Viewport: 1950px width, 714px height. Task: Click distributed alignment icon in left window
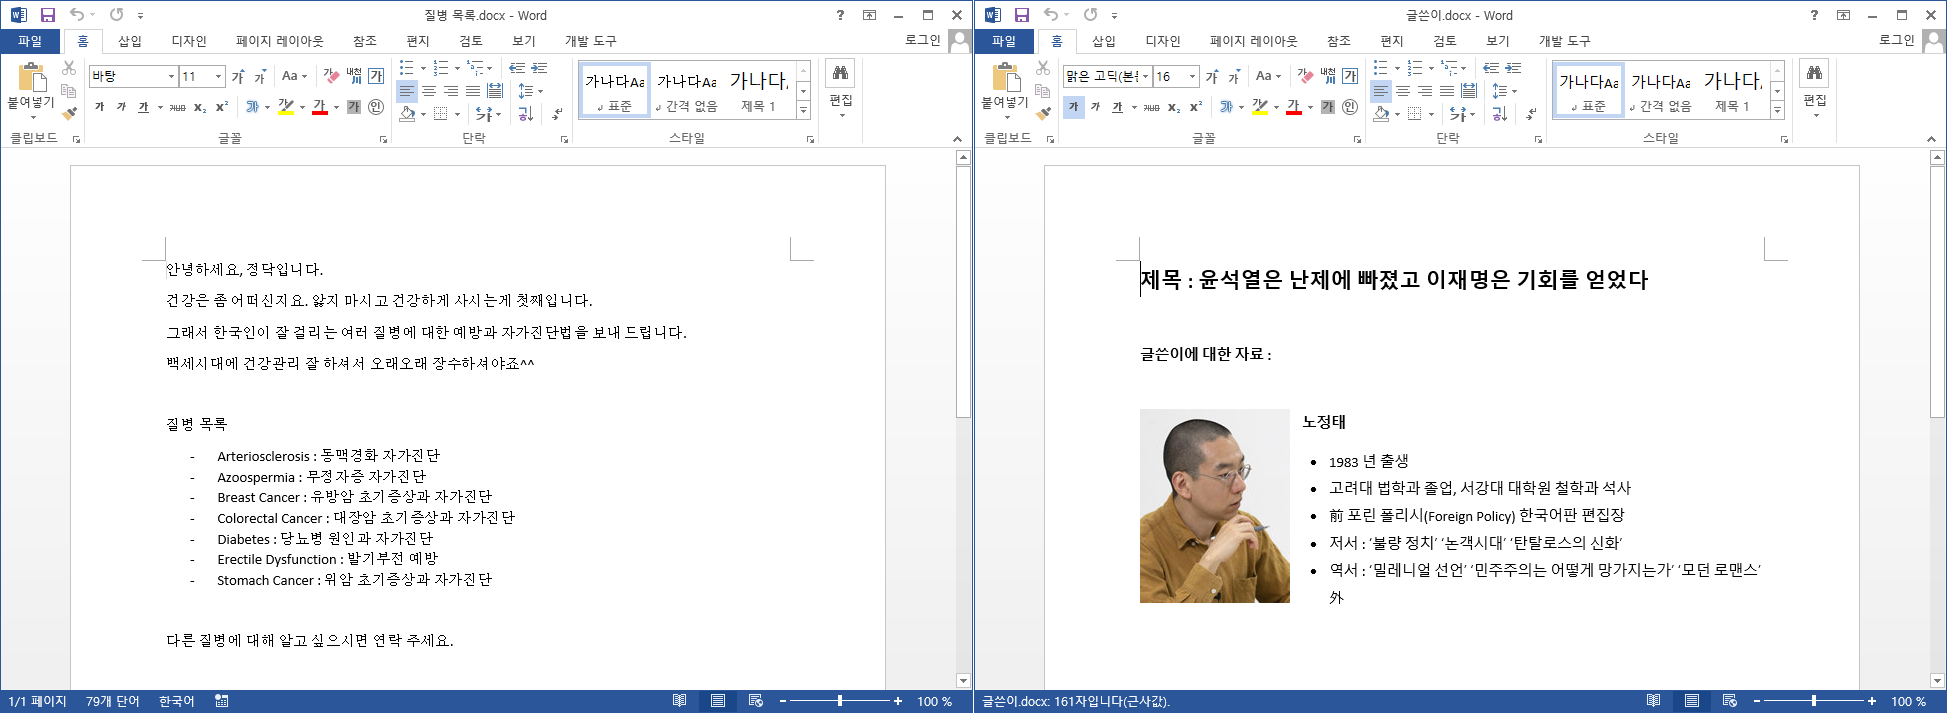click(x=495, y=91)
